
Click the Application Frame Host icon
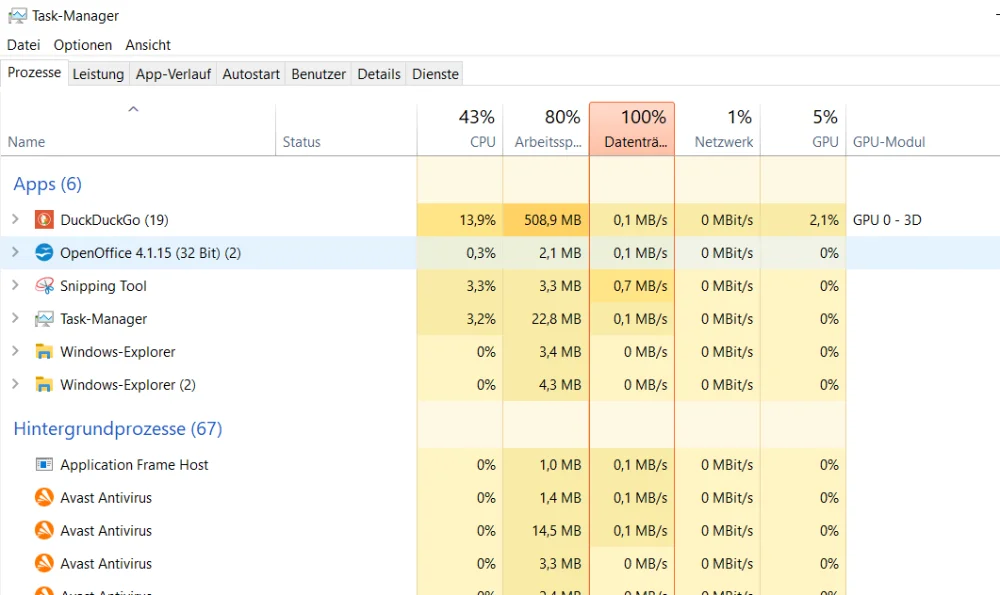[44, 465]
